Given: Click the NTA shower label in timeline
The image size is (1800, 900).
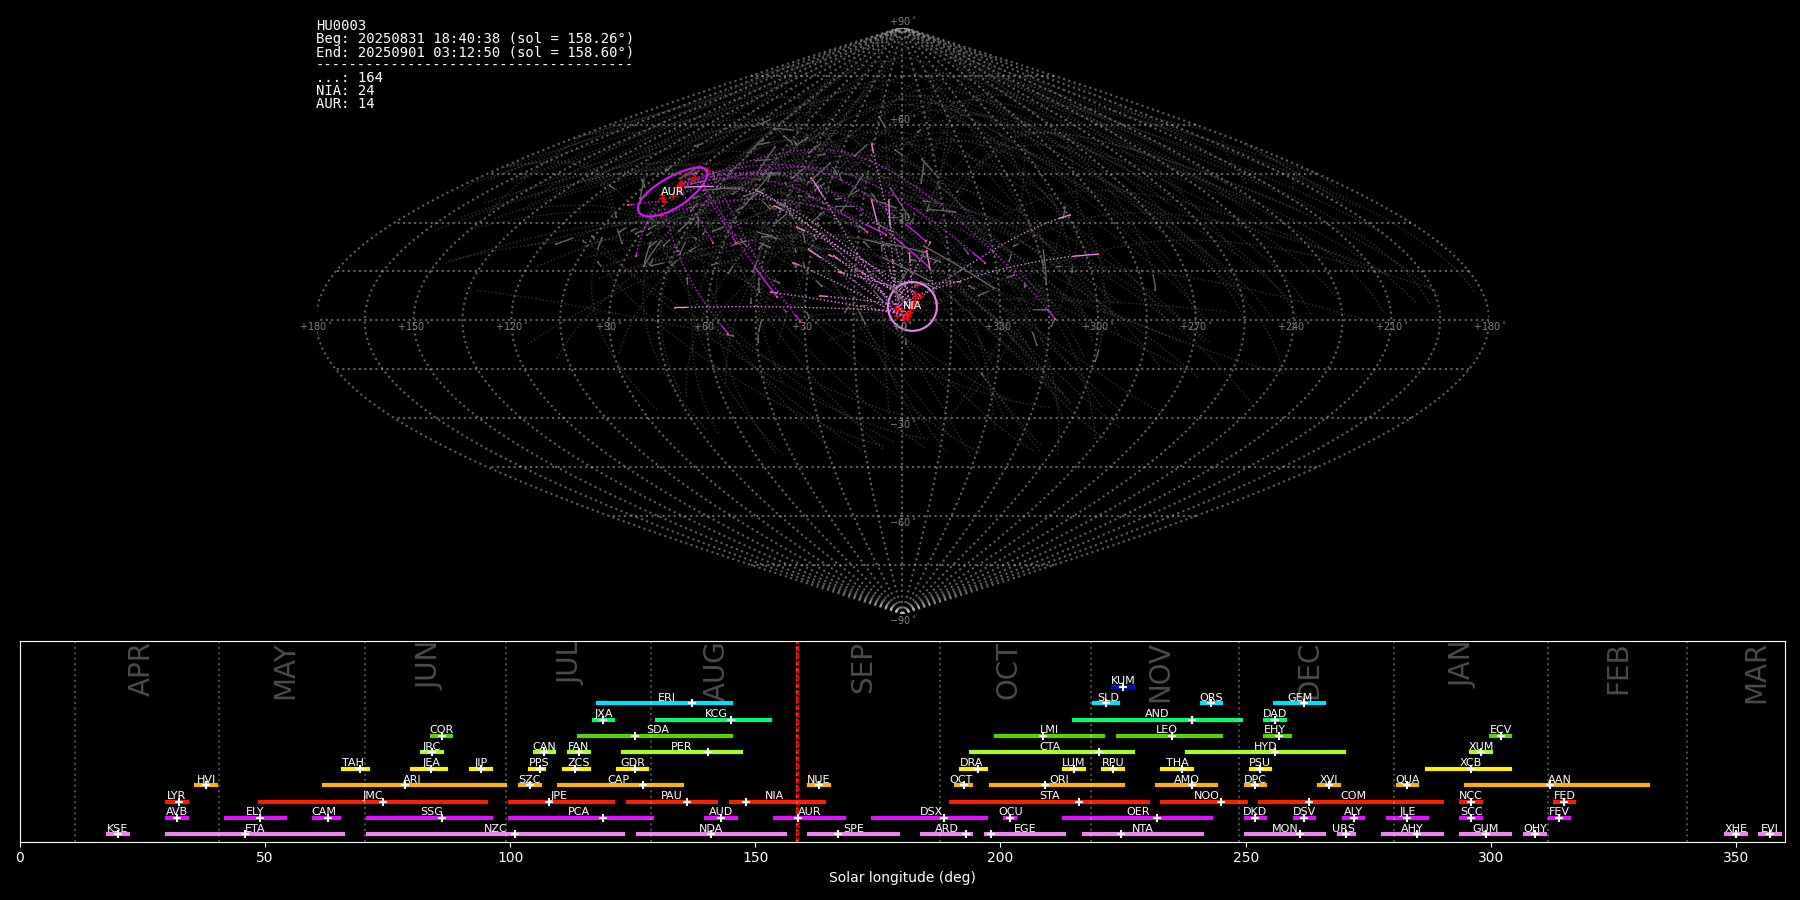Looking at the screenshot, I should click(1142, 829).
